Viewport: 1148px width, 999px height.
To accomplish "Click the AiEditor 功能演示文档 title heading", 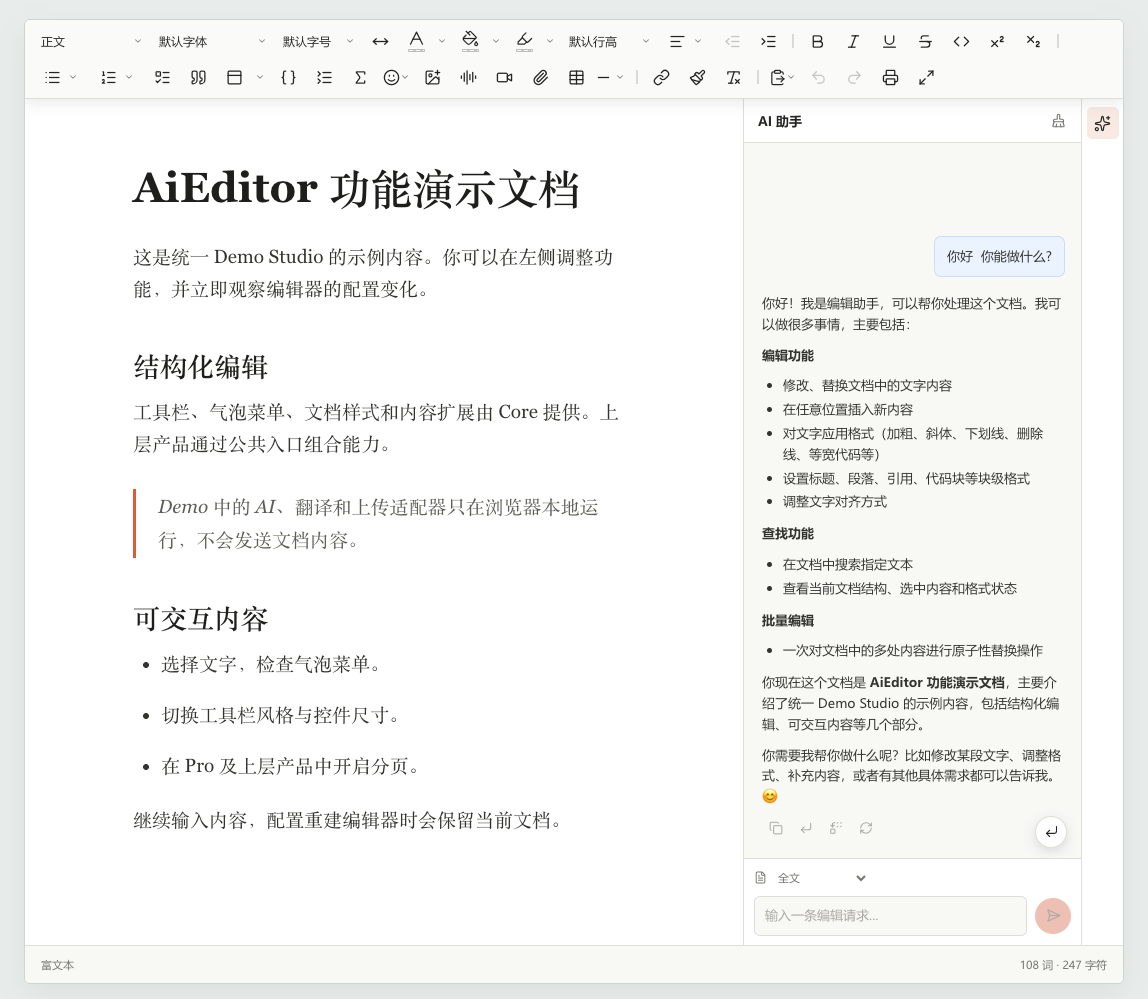I will [357, 189].
